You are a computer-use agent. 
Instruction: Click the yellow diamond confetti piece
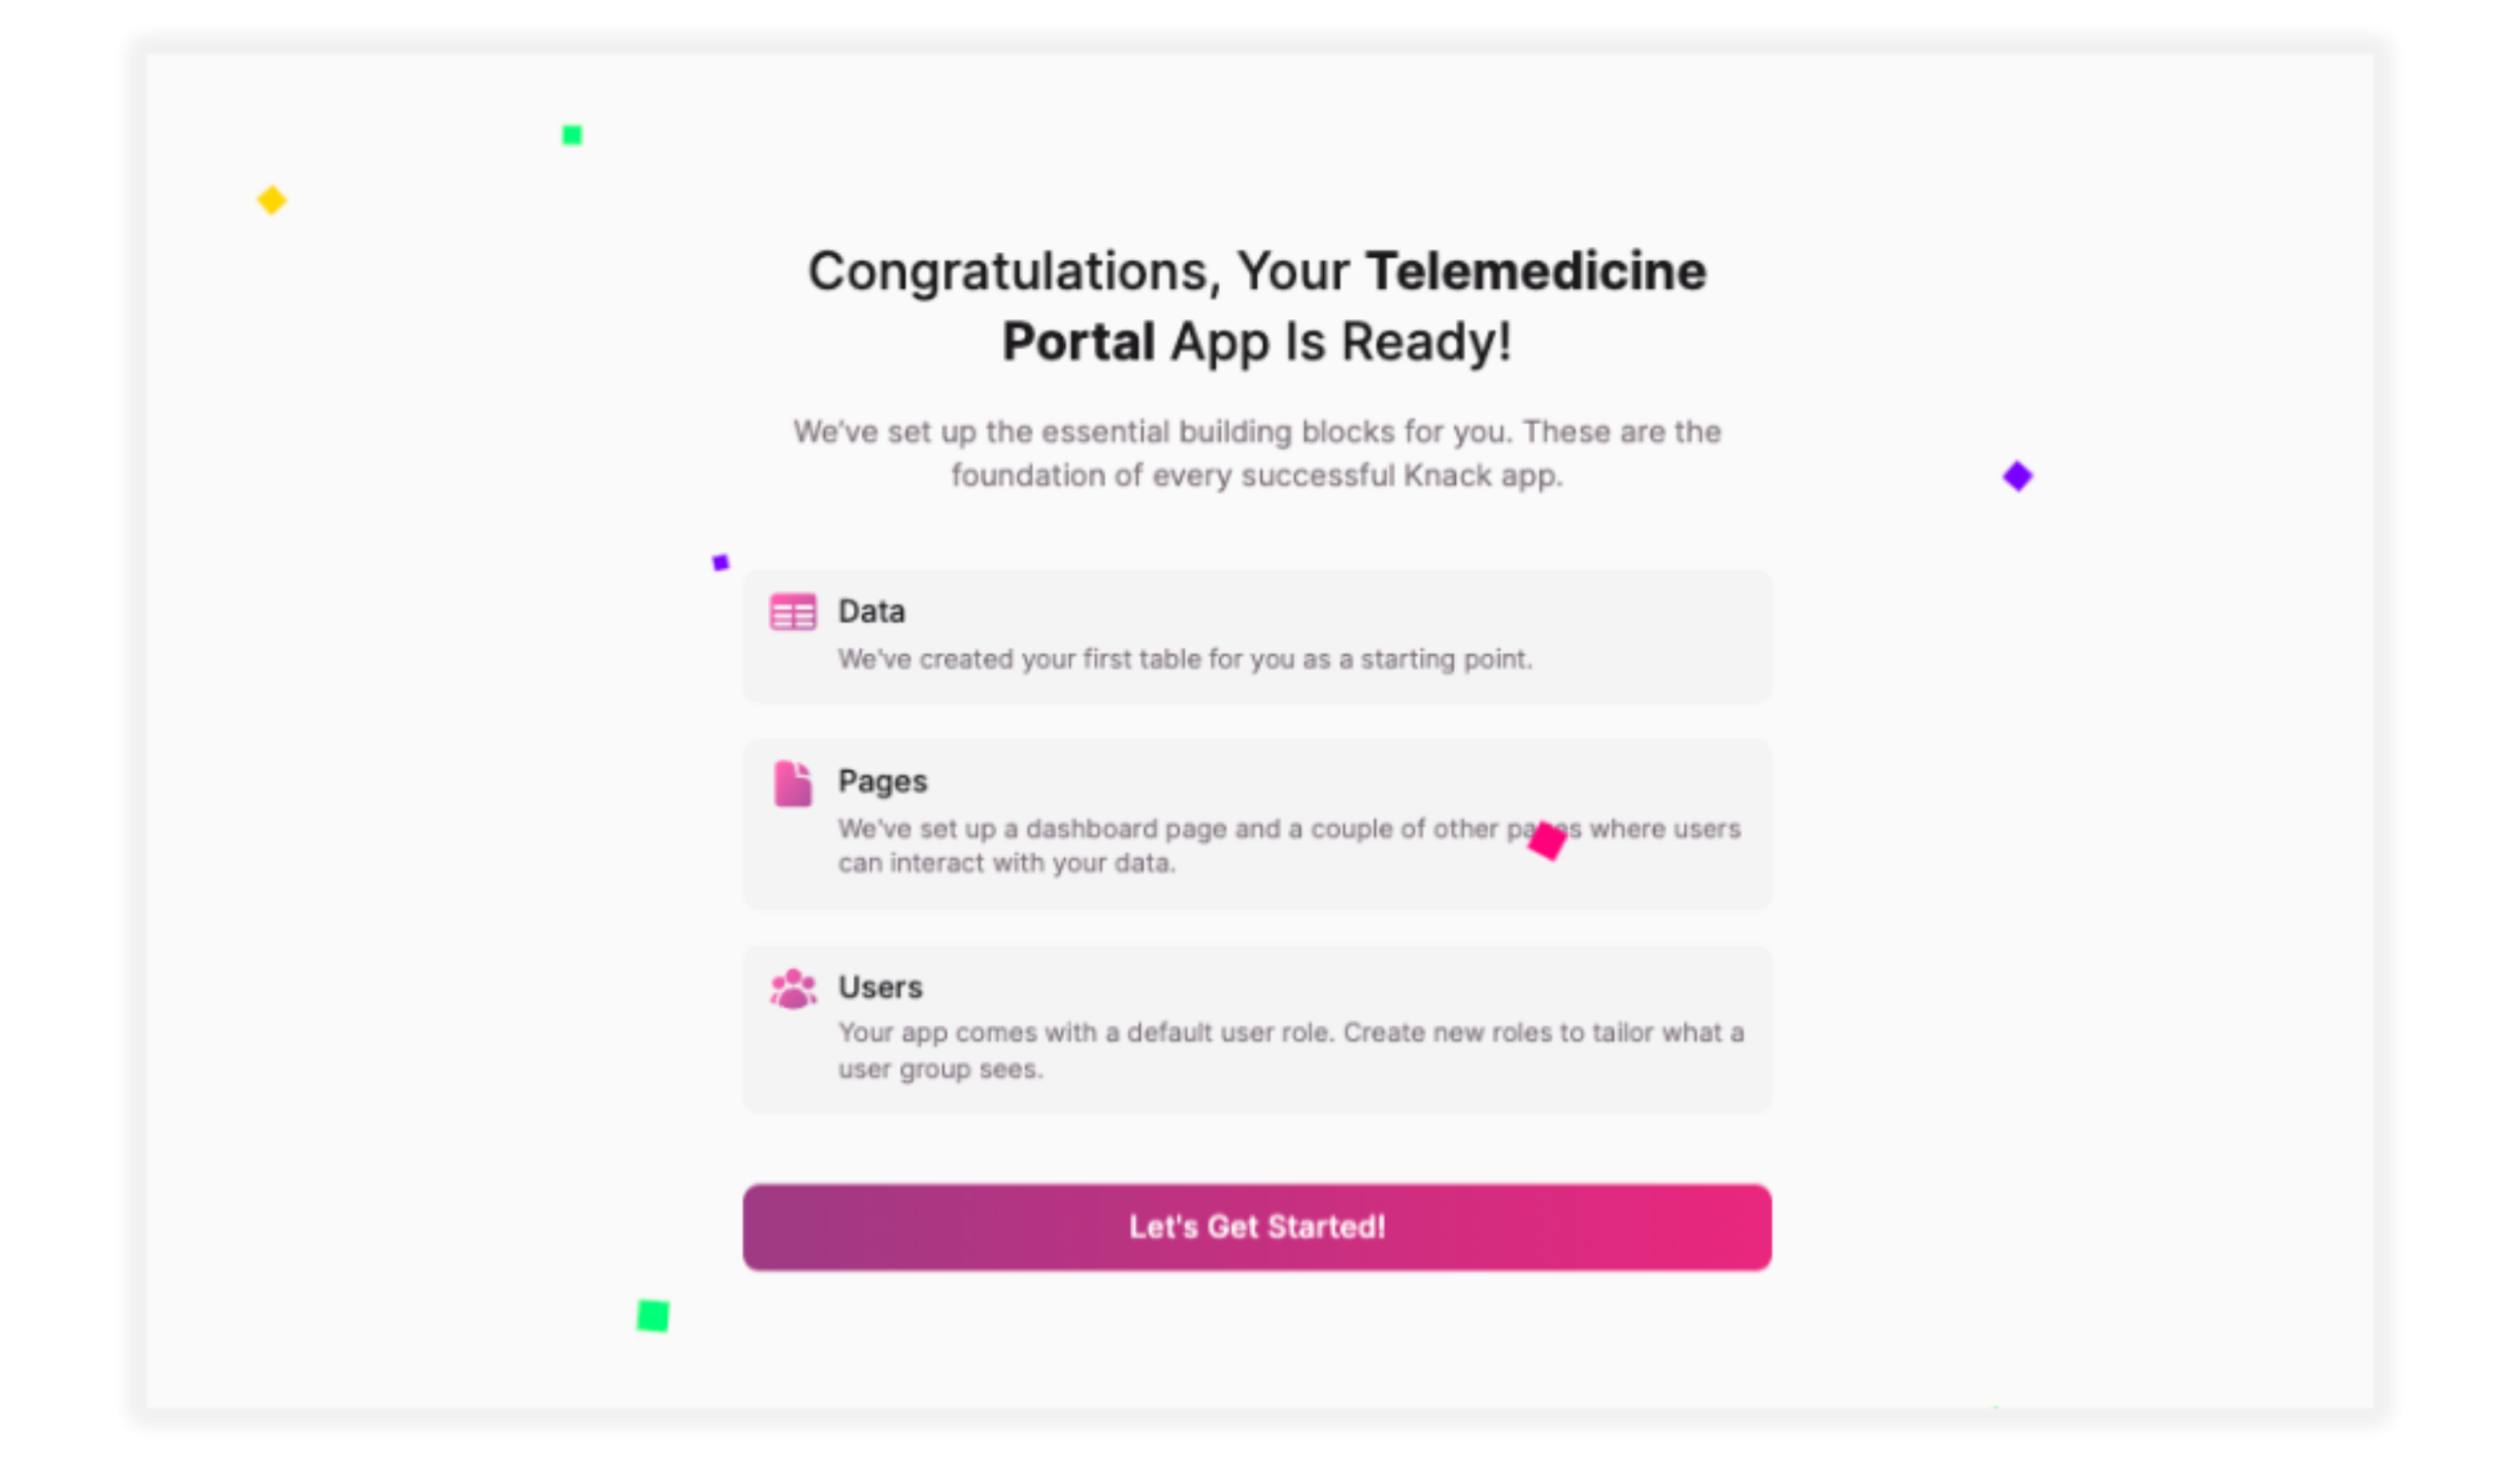[272, 200]
